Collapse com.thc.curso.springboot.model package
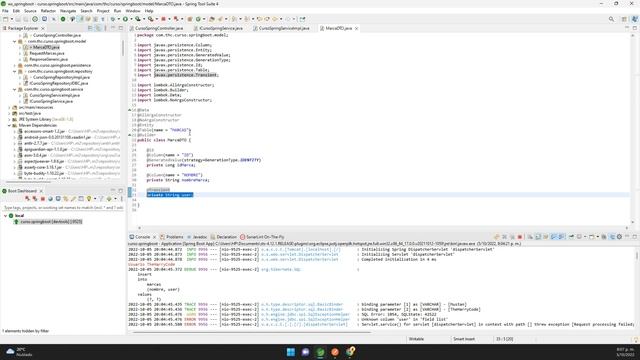 15,41
